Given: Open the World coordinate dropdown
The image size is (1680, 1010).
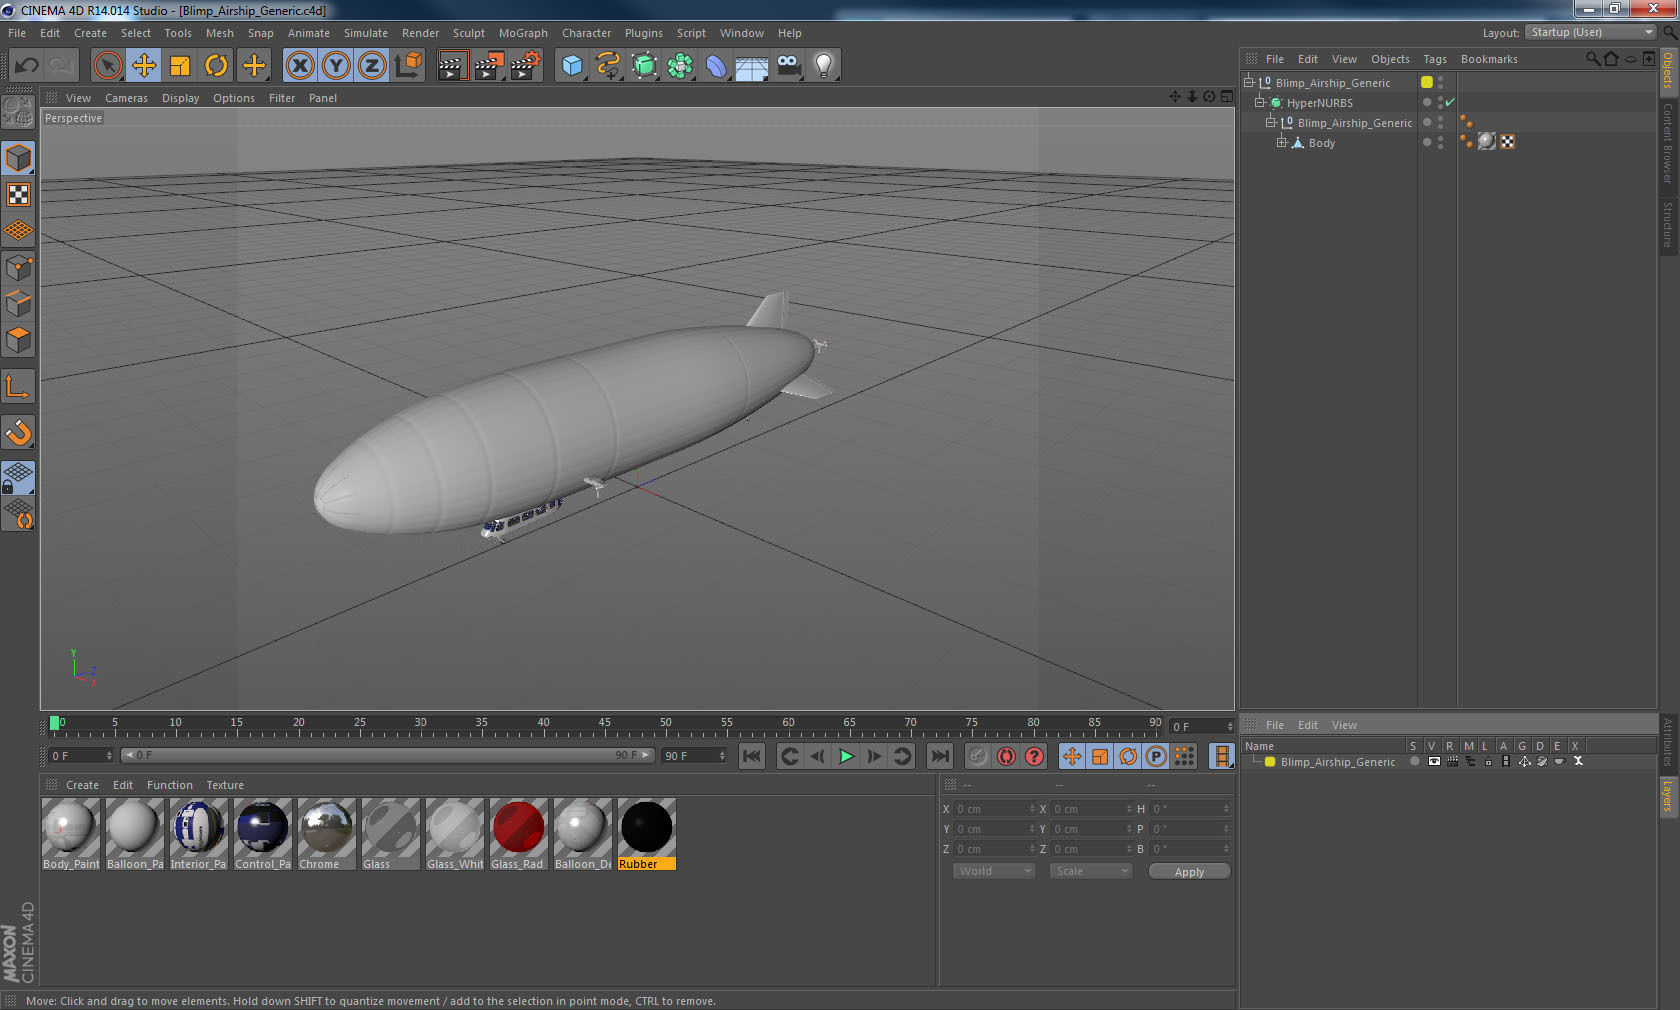Looking at the screenshot, I should (x=993, y=871).
